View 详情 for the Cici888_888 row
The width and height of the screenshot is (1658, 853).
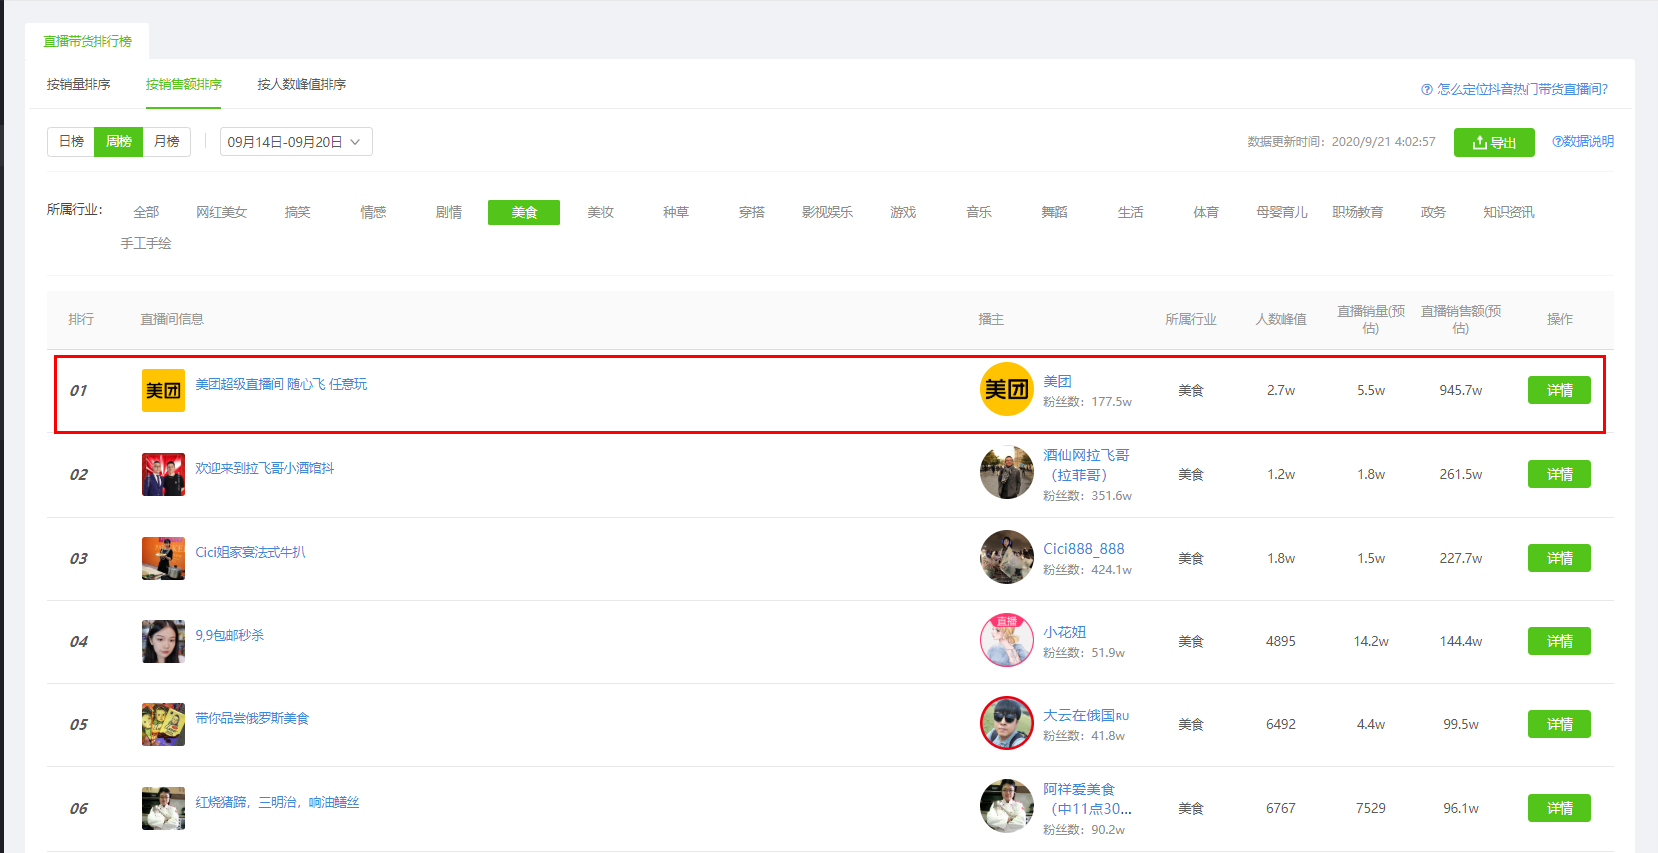tap(1559, 558)
